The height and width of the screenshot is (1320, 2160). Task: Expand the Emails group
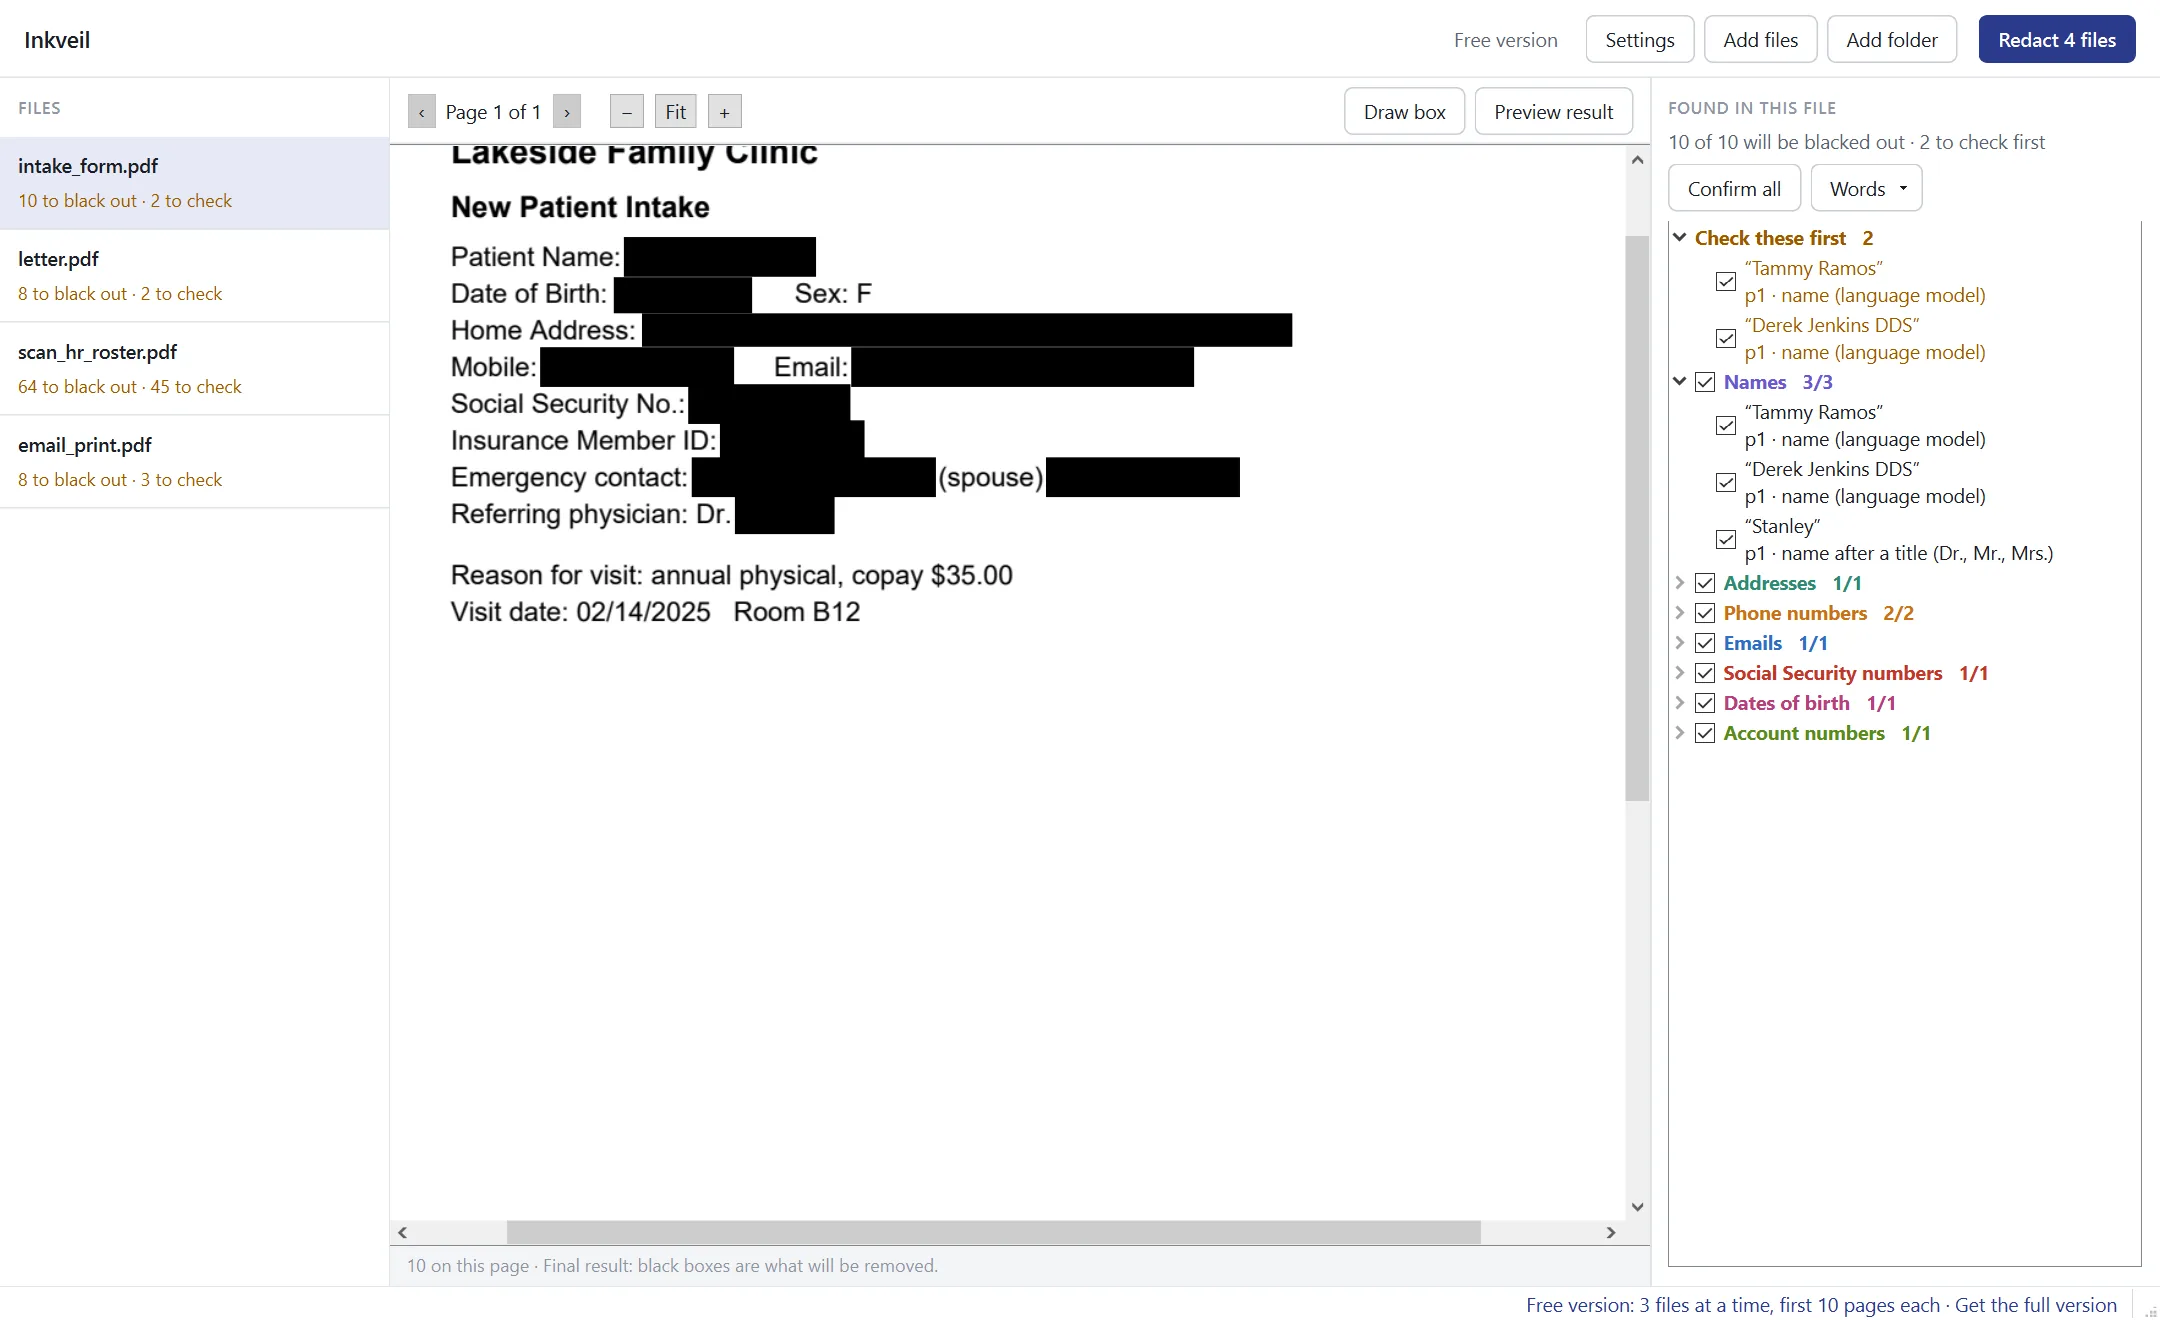click(1680, 643)
